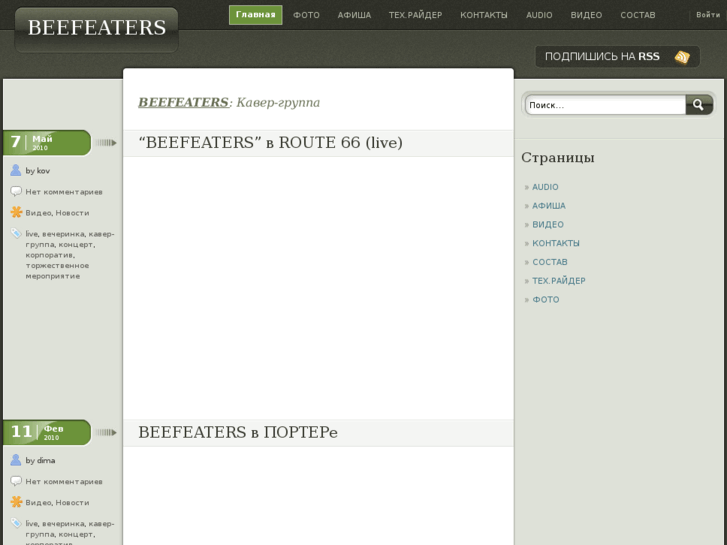The height and width of the screenshot is (545, 727).
Task: Click the tag icon on the 7 Май post
Action: tap(16, 233)
